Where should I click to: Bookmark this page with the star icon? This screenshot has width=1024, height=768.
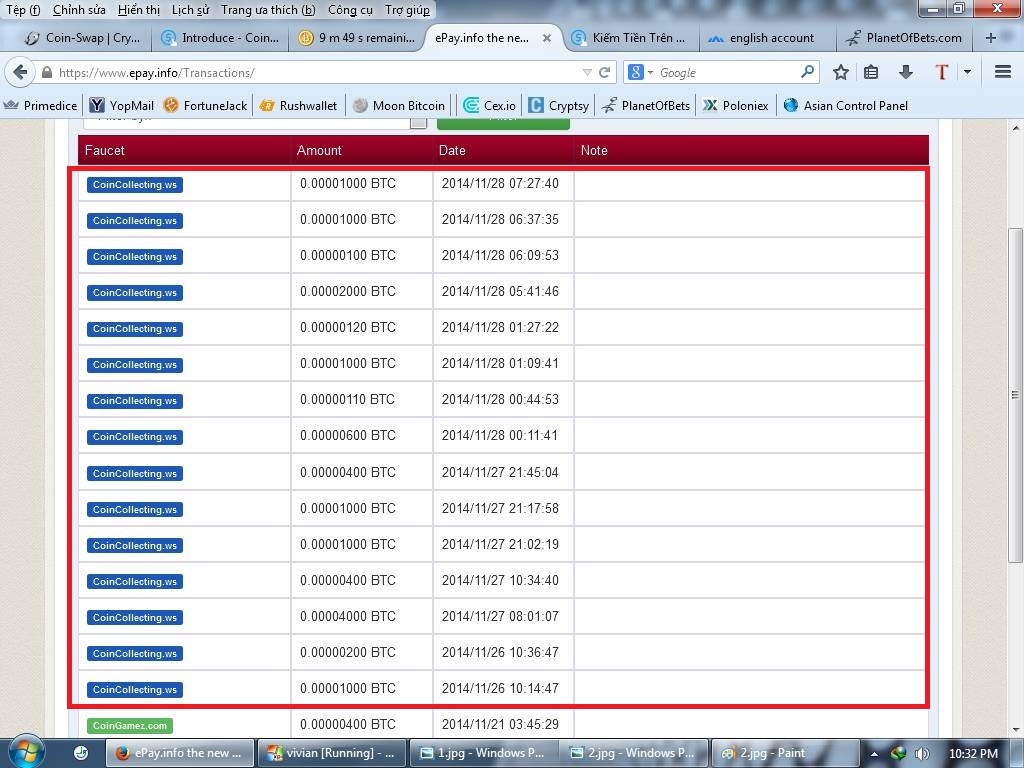click(841, 72)
